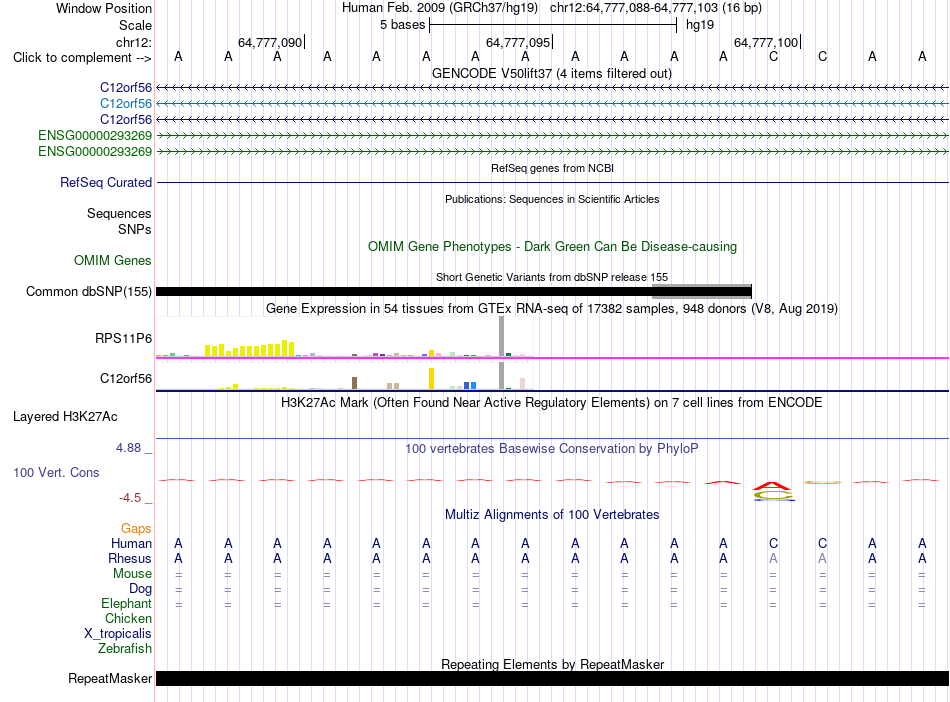Click the 'OMIM Gene Phenotypes' green title
Image resolution: width=950 pixels, height=702 pixels.
click(x=552, y=247)
